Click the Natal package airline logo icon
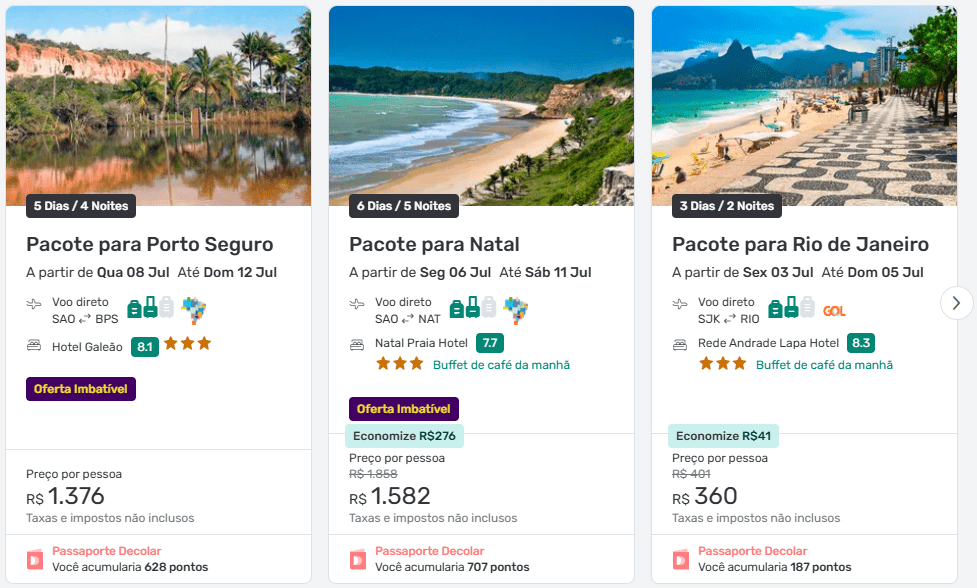 click(515, 309)
